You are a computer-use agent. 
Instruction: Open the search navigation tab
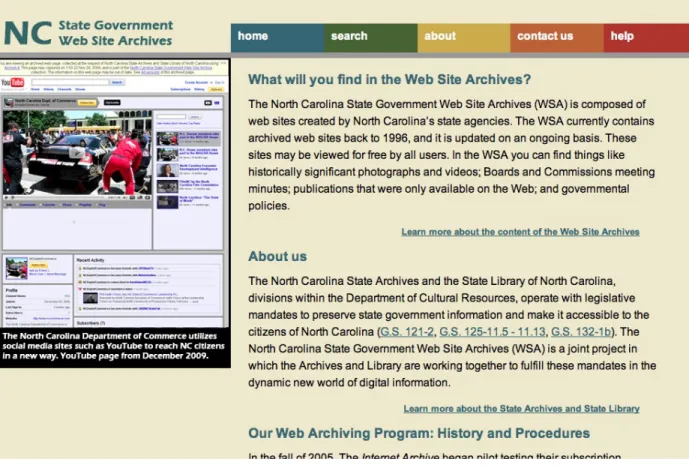(x=371, y=38)
